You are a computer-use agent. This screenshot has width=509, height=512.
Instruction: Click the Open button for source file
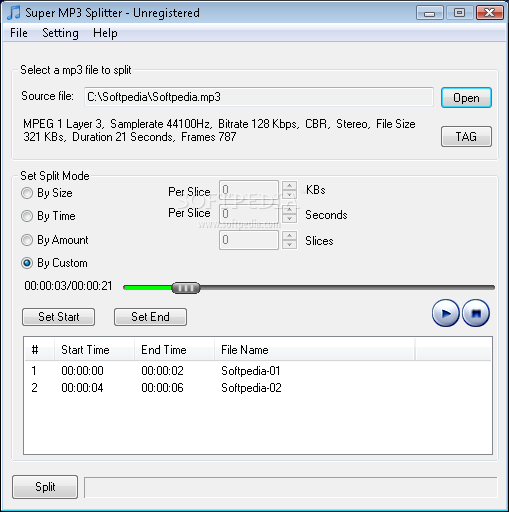tap(466, 98)
